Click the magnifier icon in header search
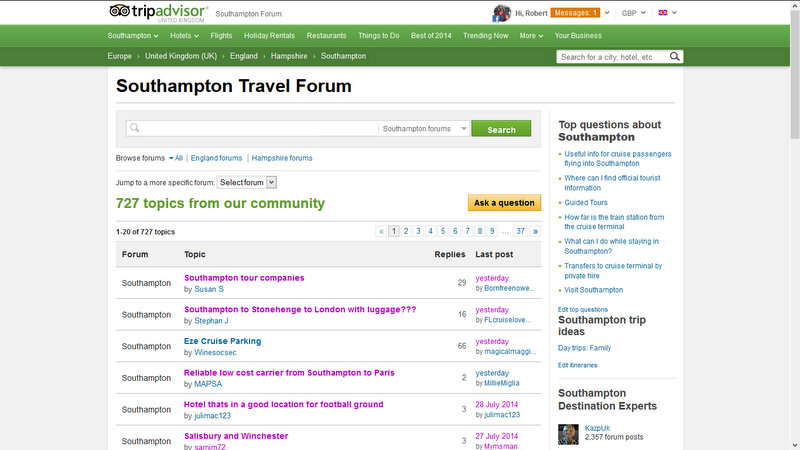 [x=674, y=57]
